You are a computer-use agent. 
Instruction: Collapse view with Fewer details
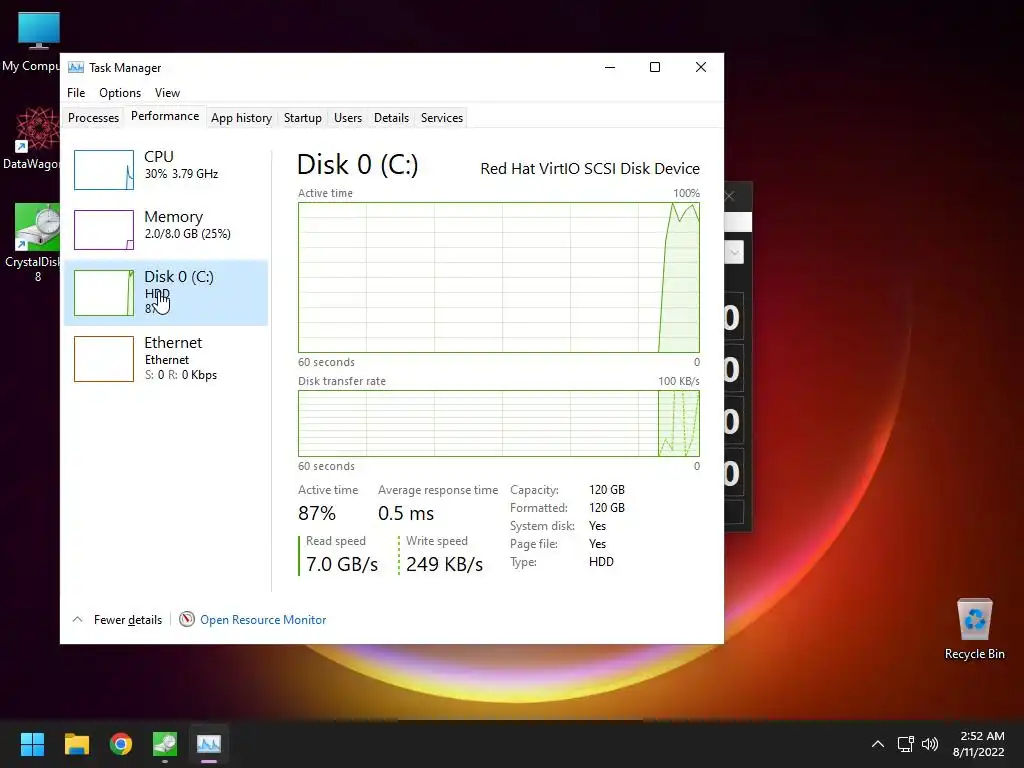click(127, 620)
